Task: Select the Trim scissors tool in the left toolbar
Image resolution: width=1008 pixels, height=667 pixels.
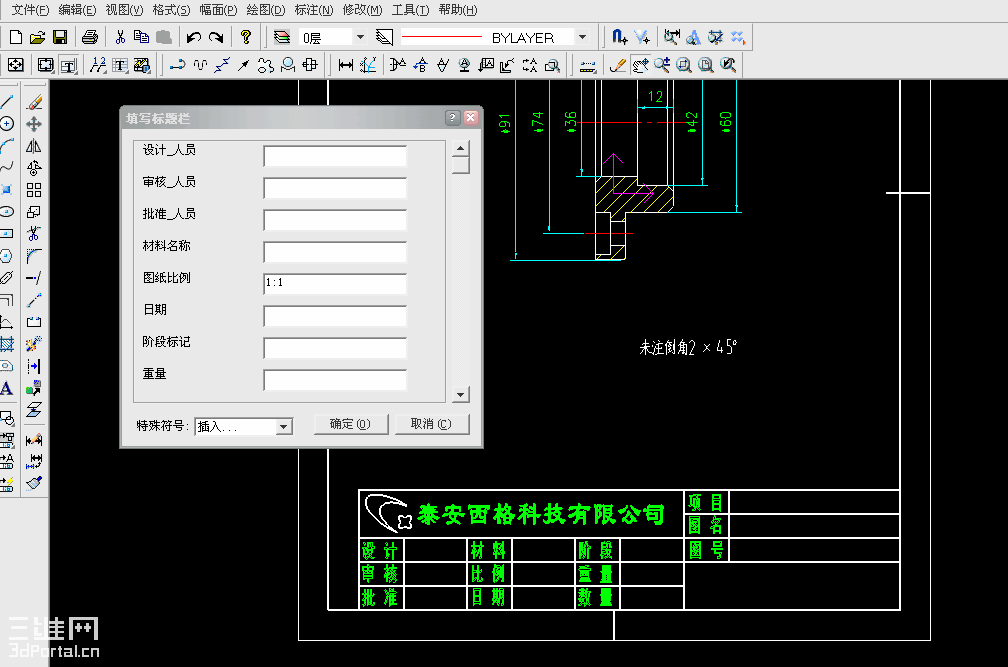Action: coord(34,233)
